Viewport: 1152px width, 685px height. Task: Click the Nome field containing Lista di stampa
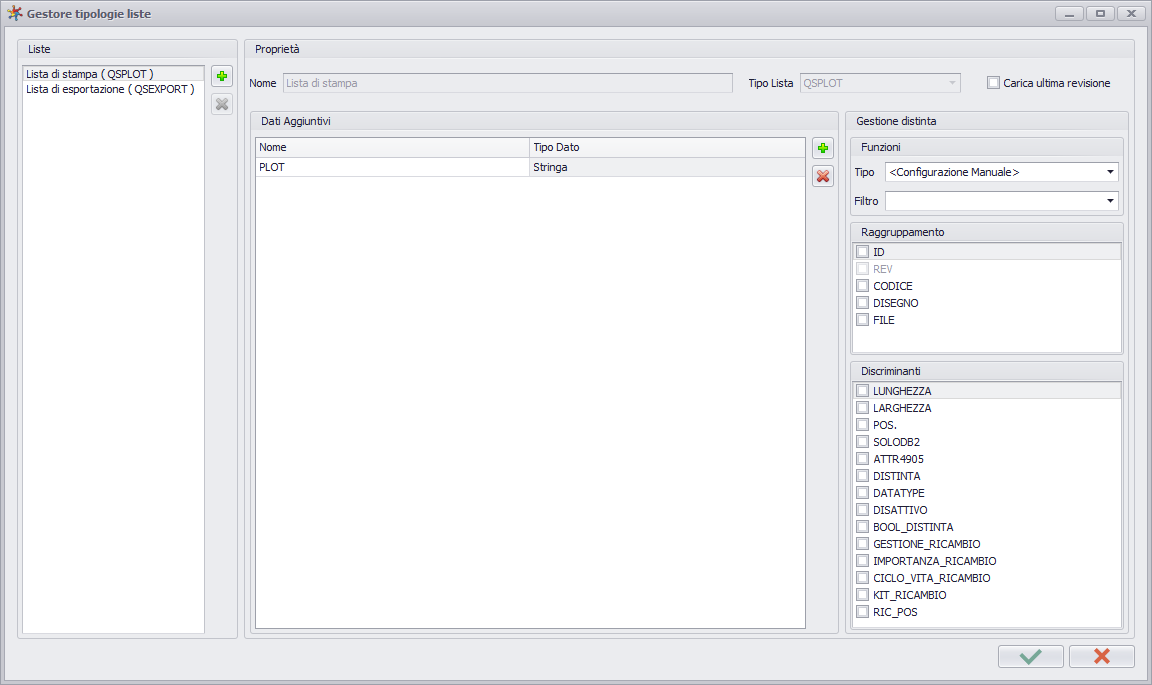coord(508,83)
